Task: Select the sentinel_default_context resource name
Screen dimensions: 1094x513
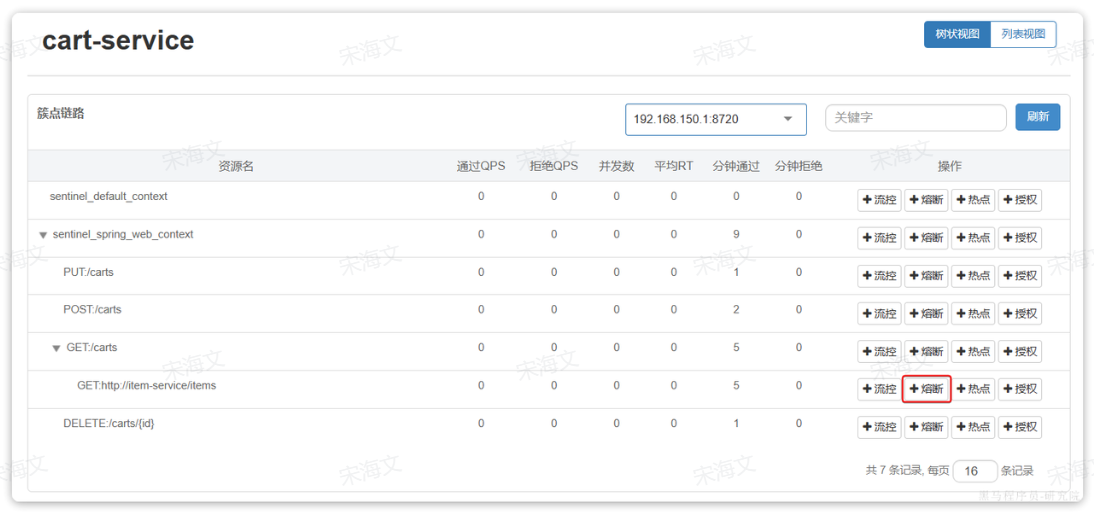Action: [x=109, y=197]
